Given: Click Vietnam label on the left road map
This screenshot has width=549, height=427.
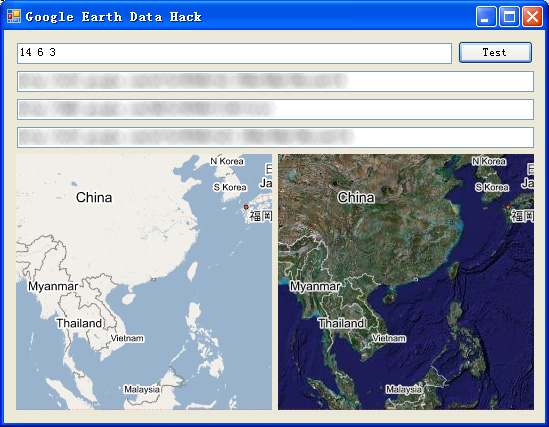Looking at the screenshot, I should [x=127, y=338].
